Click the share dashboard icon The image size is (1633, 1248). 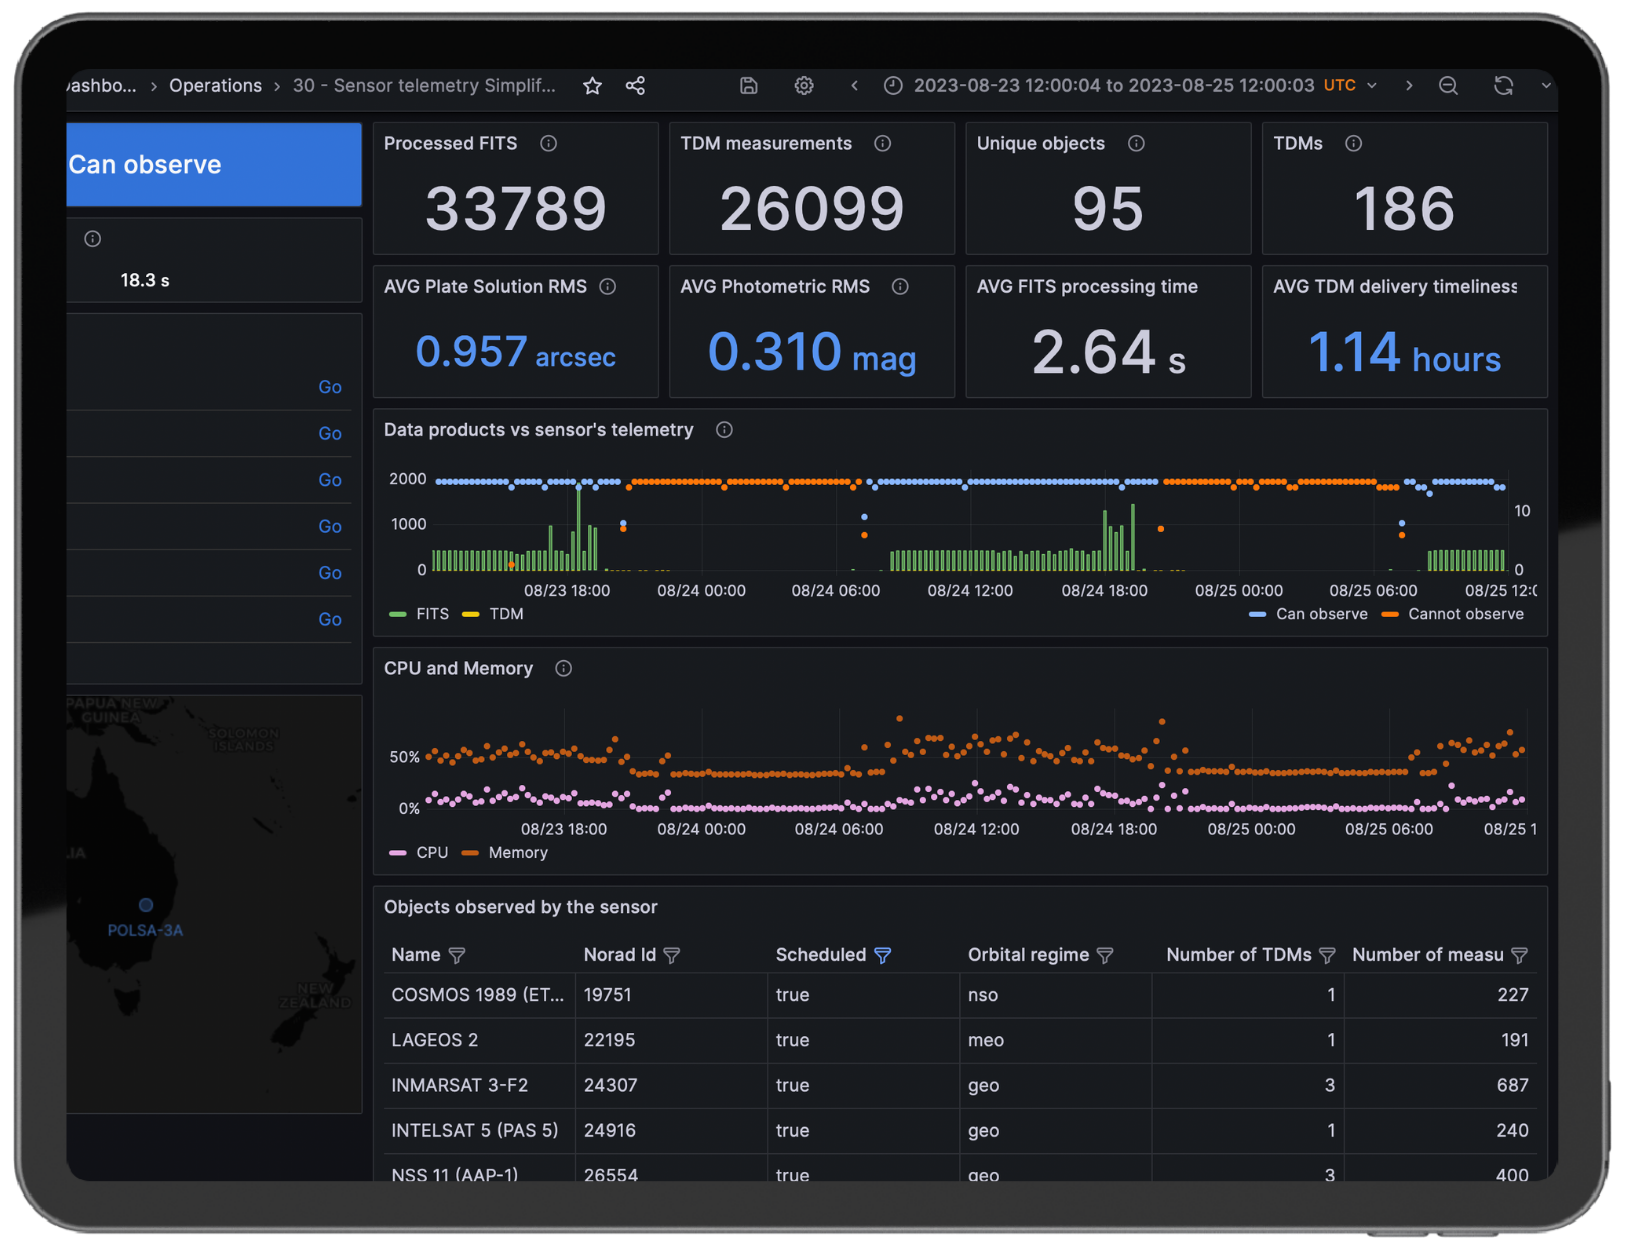635,86
